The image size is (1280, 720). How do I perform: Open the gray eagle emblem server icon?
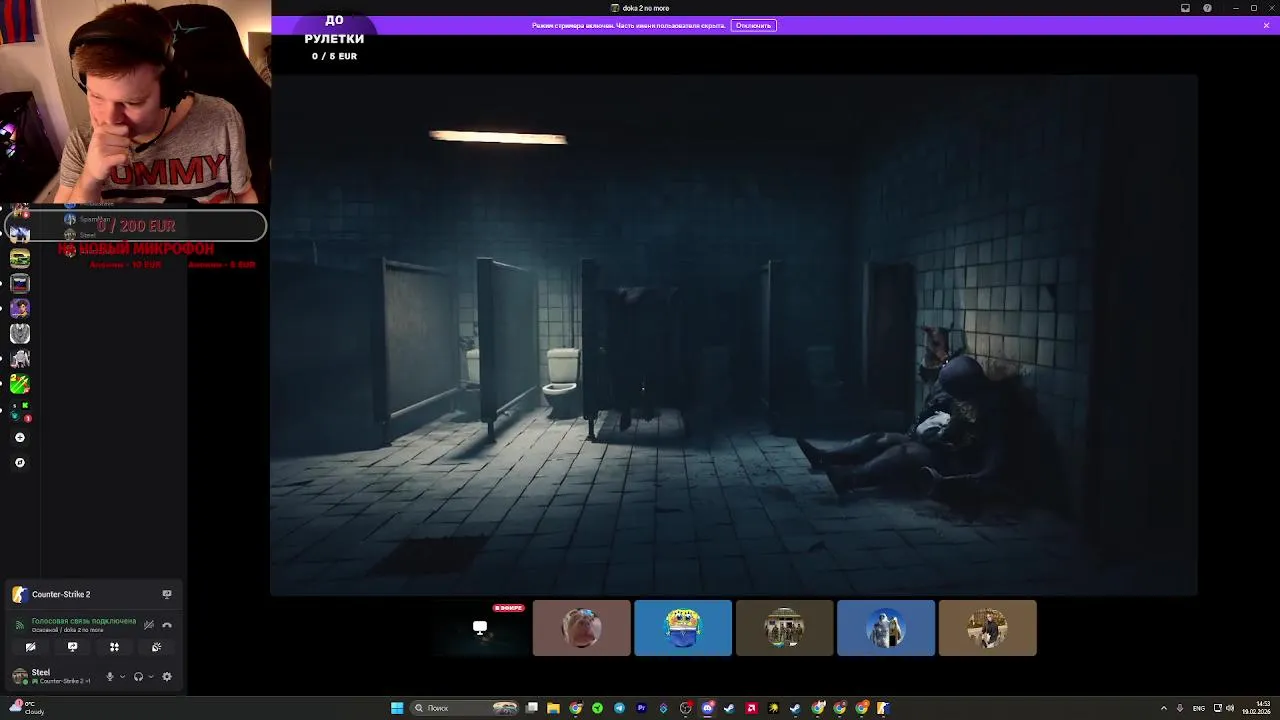(x=20, y=333)
